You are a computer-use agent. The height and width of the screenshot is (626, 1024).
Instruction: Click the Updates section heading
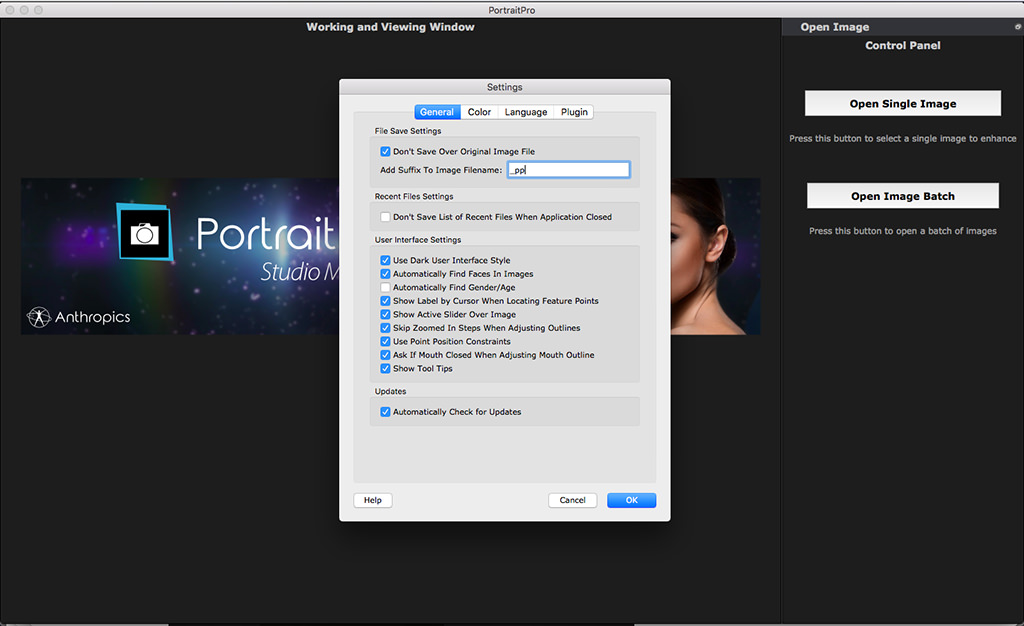point(390,392)
